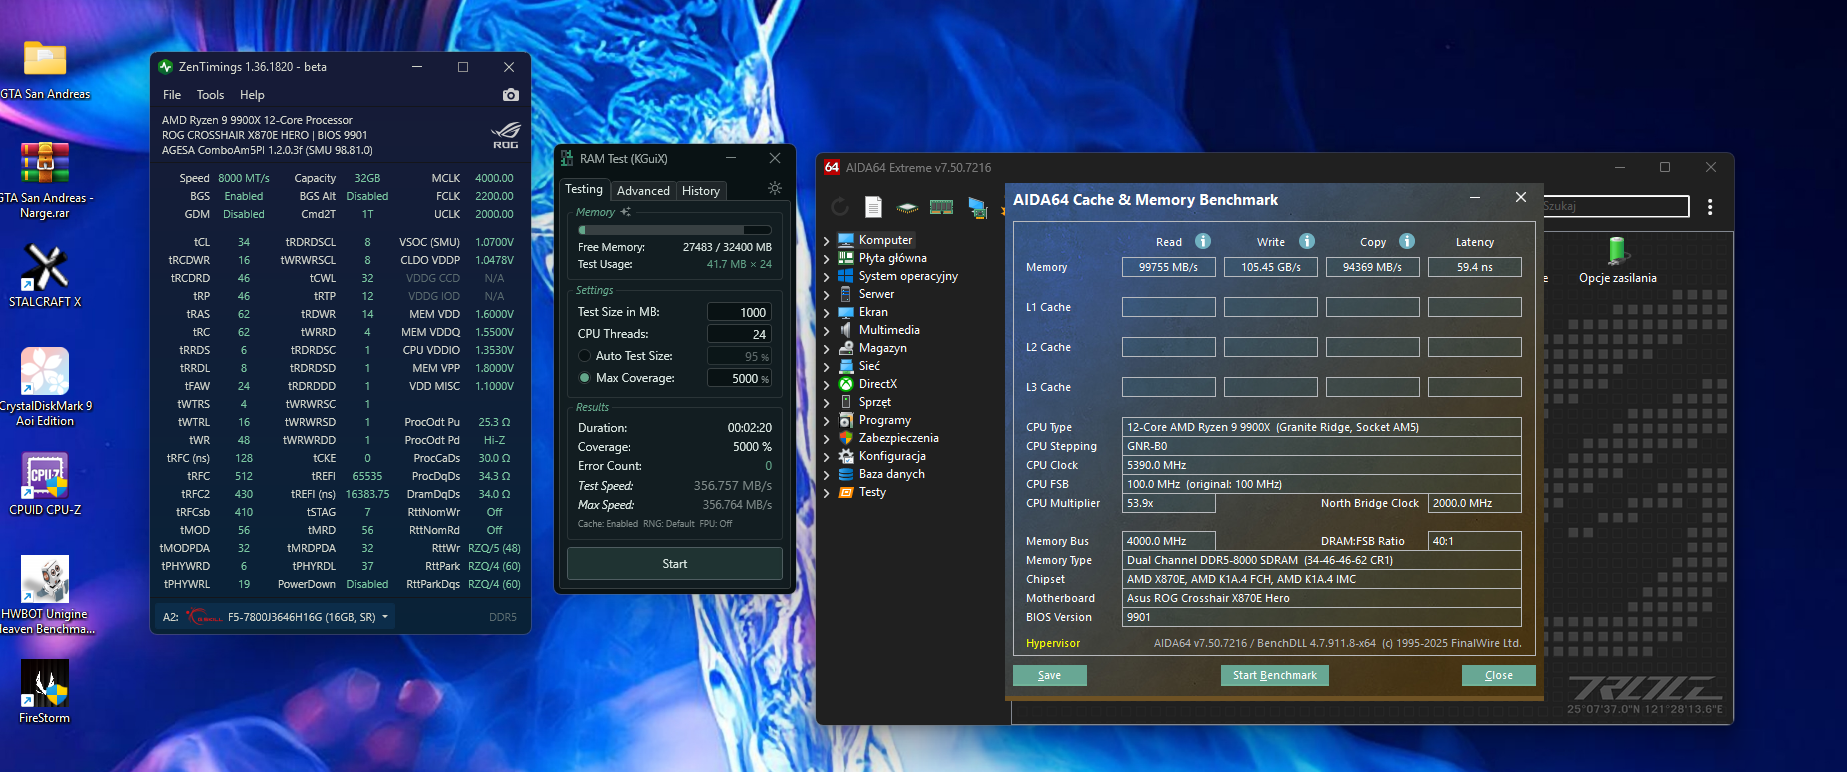
Task: Click the AIDA64 memory module toolbar icon
Action: (x=941, y=207)
